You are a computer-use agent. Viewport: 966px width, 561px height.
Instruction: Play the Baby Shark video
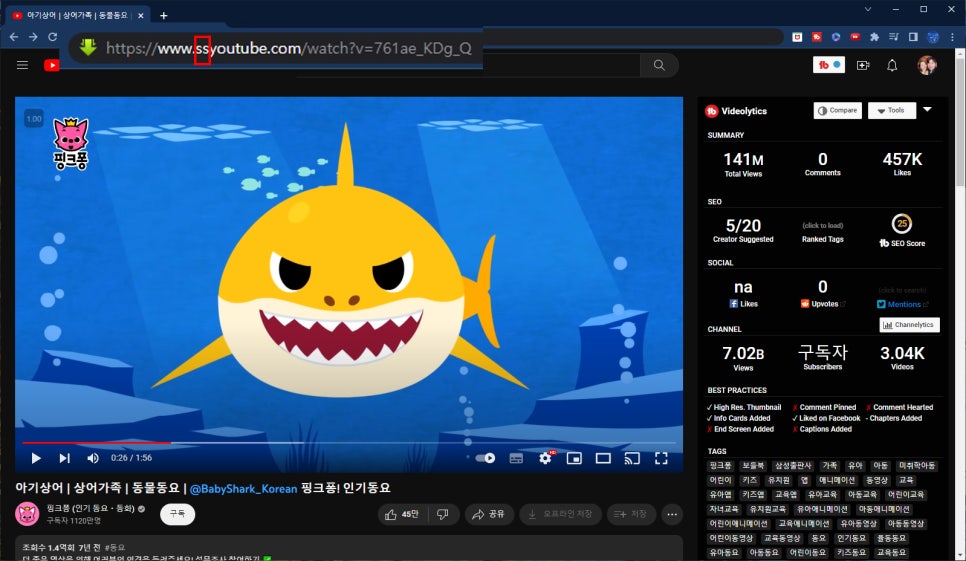pos(36,458)
